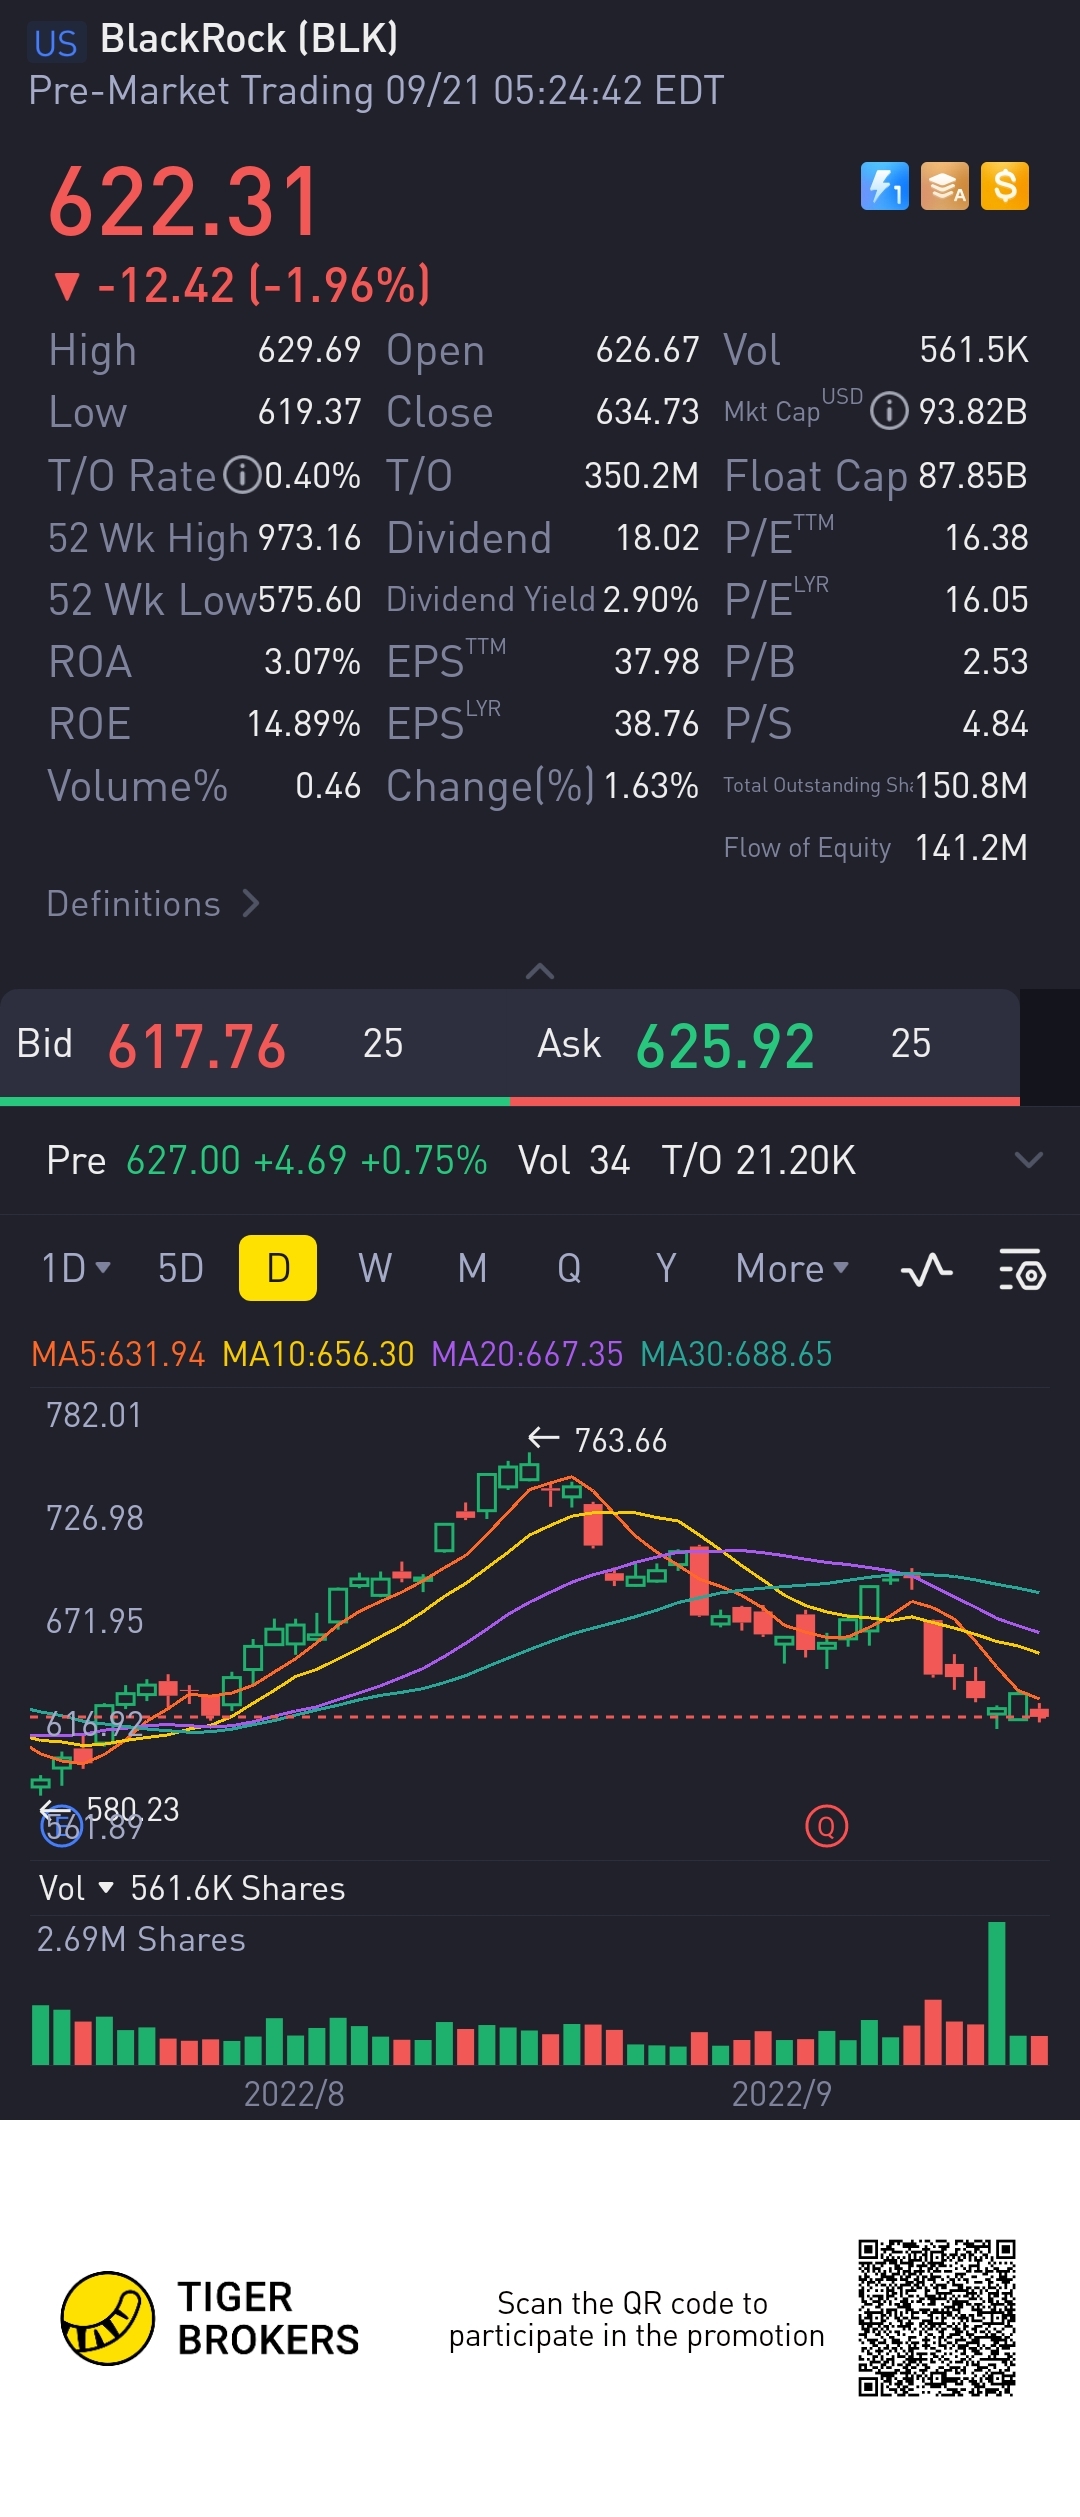Tap the 782.01 price axis label

click(x=94, y=1415)
